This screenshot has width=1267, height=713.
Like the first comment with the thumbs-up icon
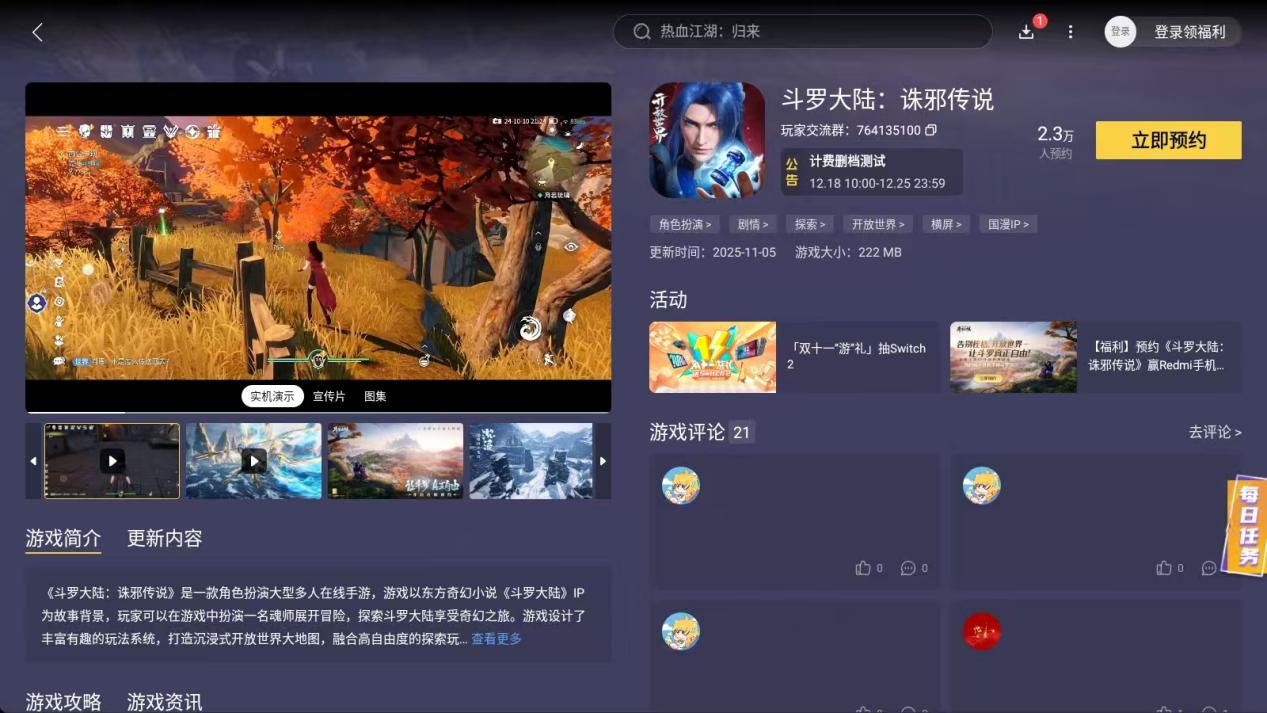point(864,568)
